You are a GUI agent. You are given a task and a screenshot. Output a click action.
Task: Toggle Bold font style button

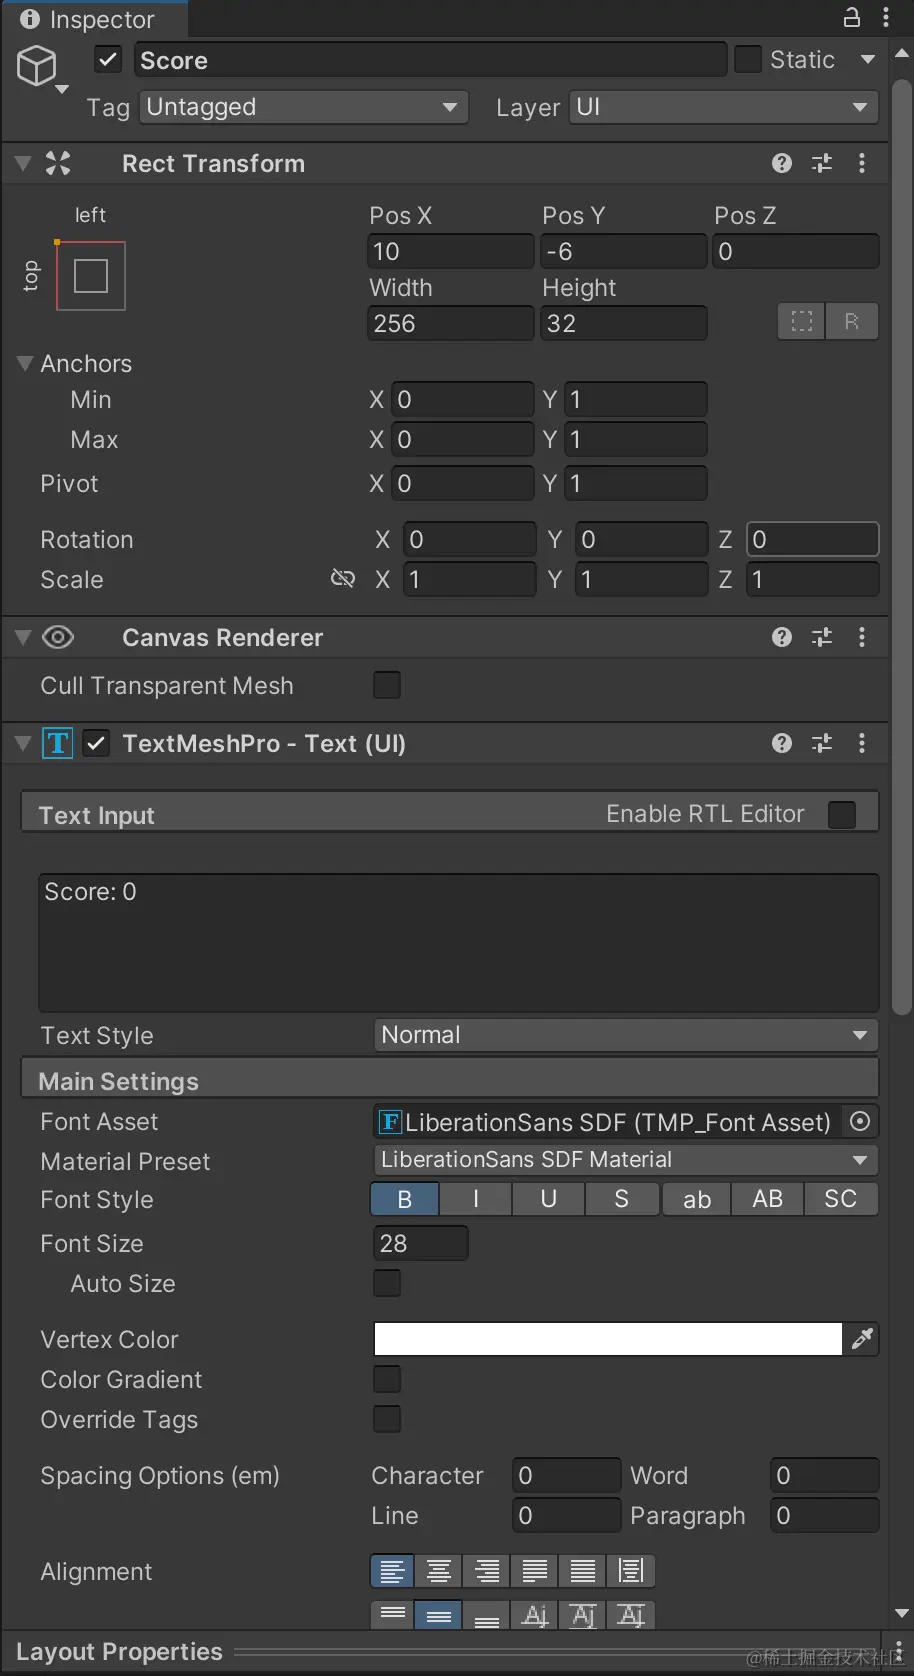click(x=405, y=1199)
